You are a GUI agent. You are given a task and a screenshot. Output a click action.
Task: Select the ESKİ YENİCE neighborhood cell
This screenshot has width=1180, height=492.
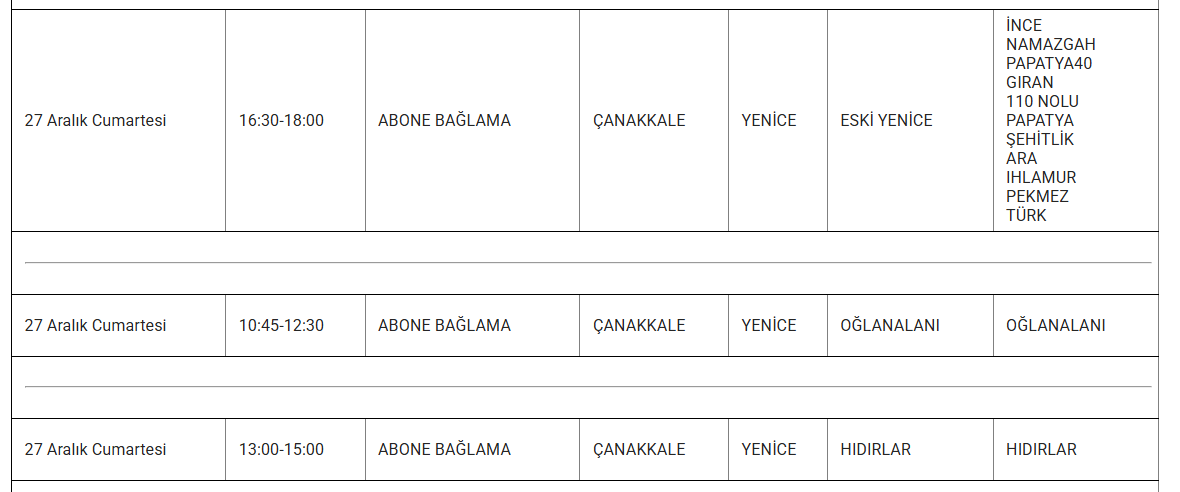click(886, 121)
